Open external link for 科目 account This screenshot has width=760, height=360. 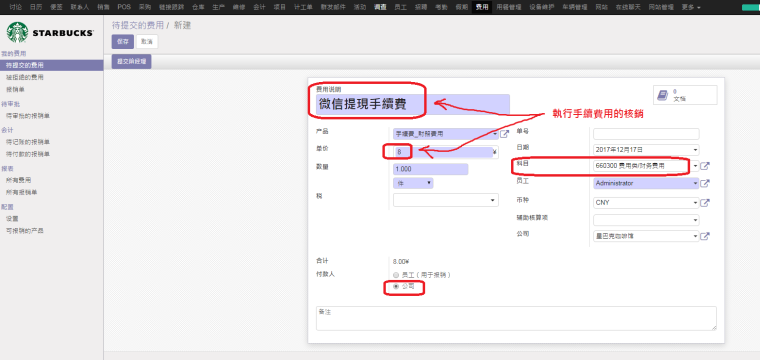pos(705,166)
